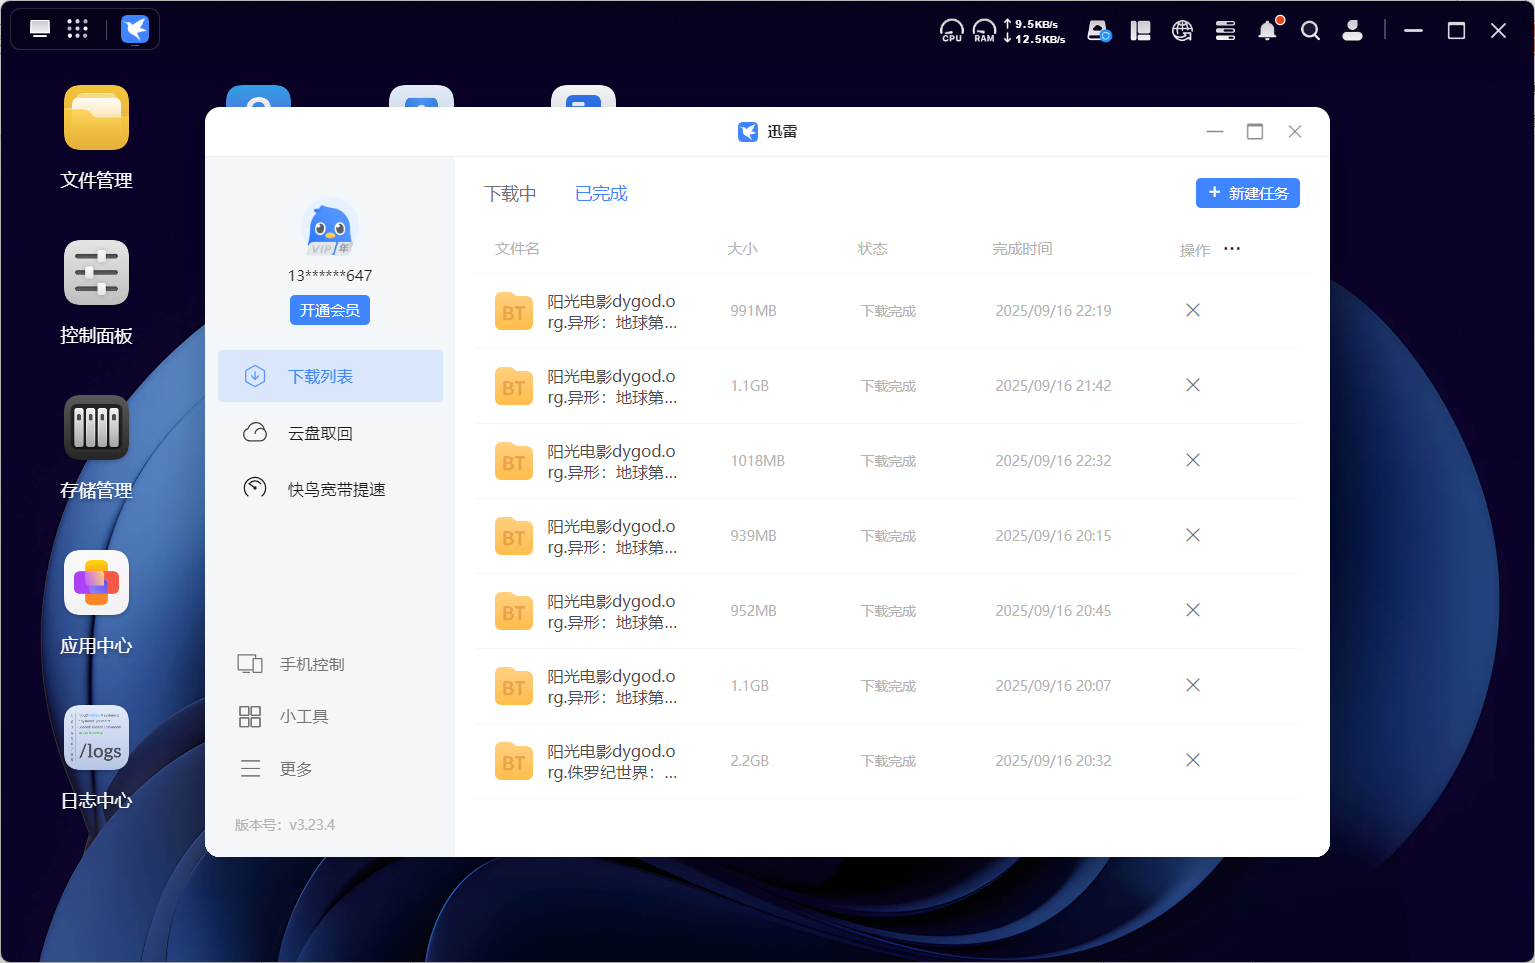The height and width of the screenshot is (963, 1535).
Task: Click the account number 13******647
Action: point(330,276)
